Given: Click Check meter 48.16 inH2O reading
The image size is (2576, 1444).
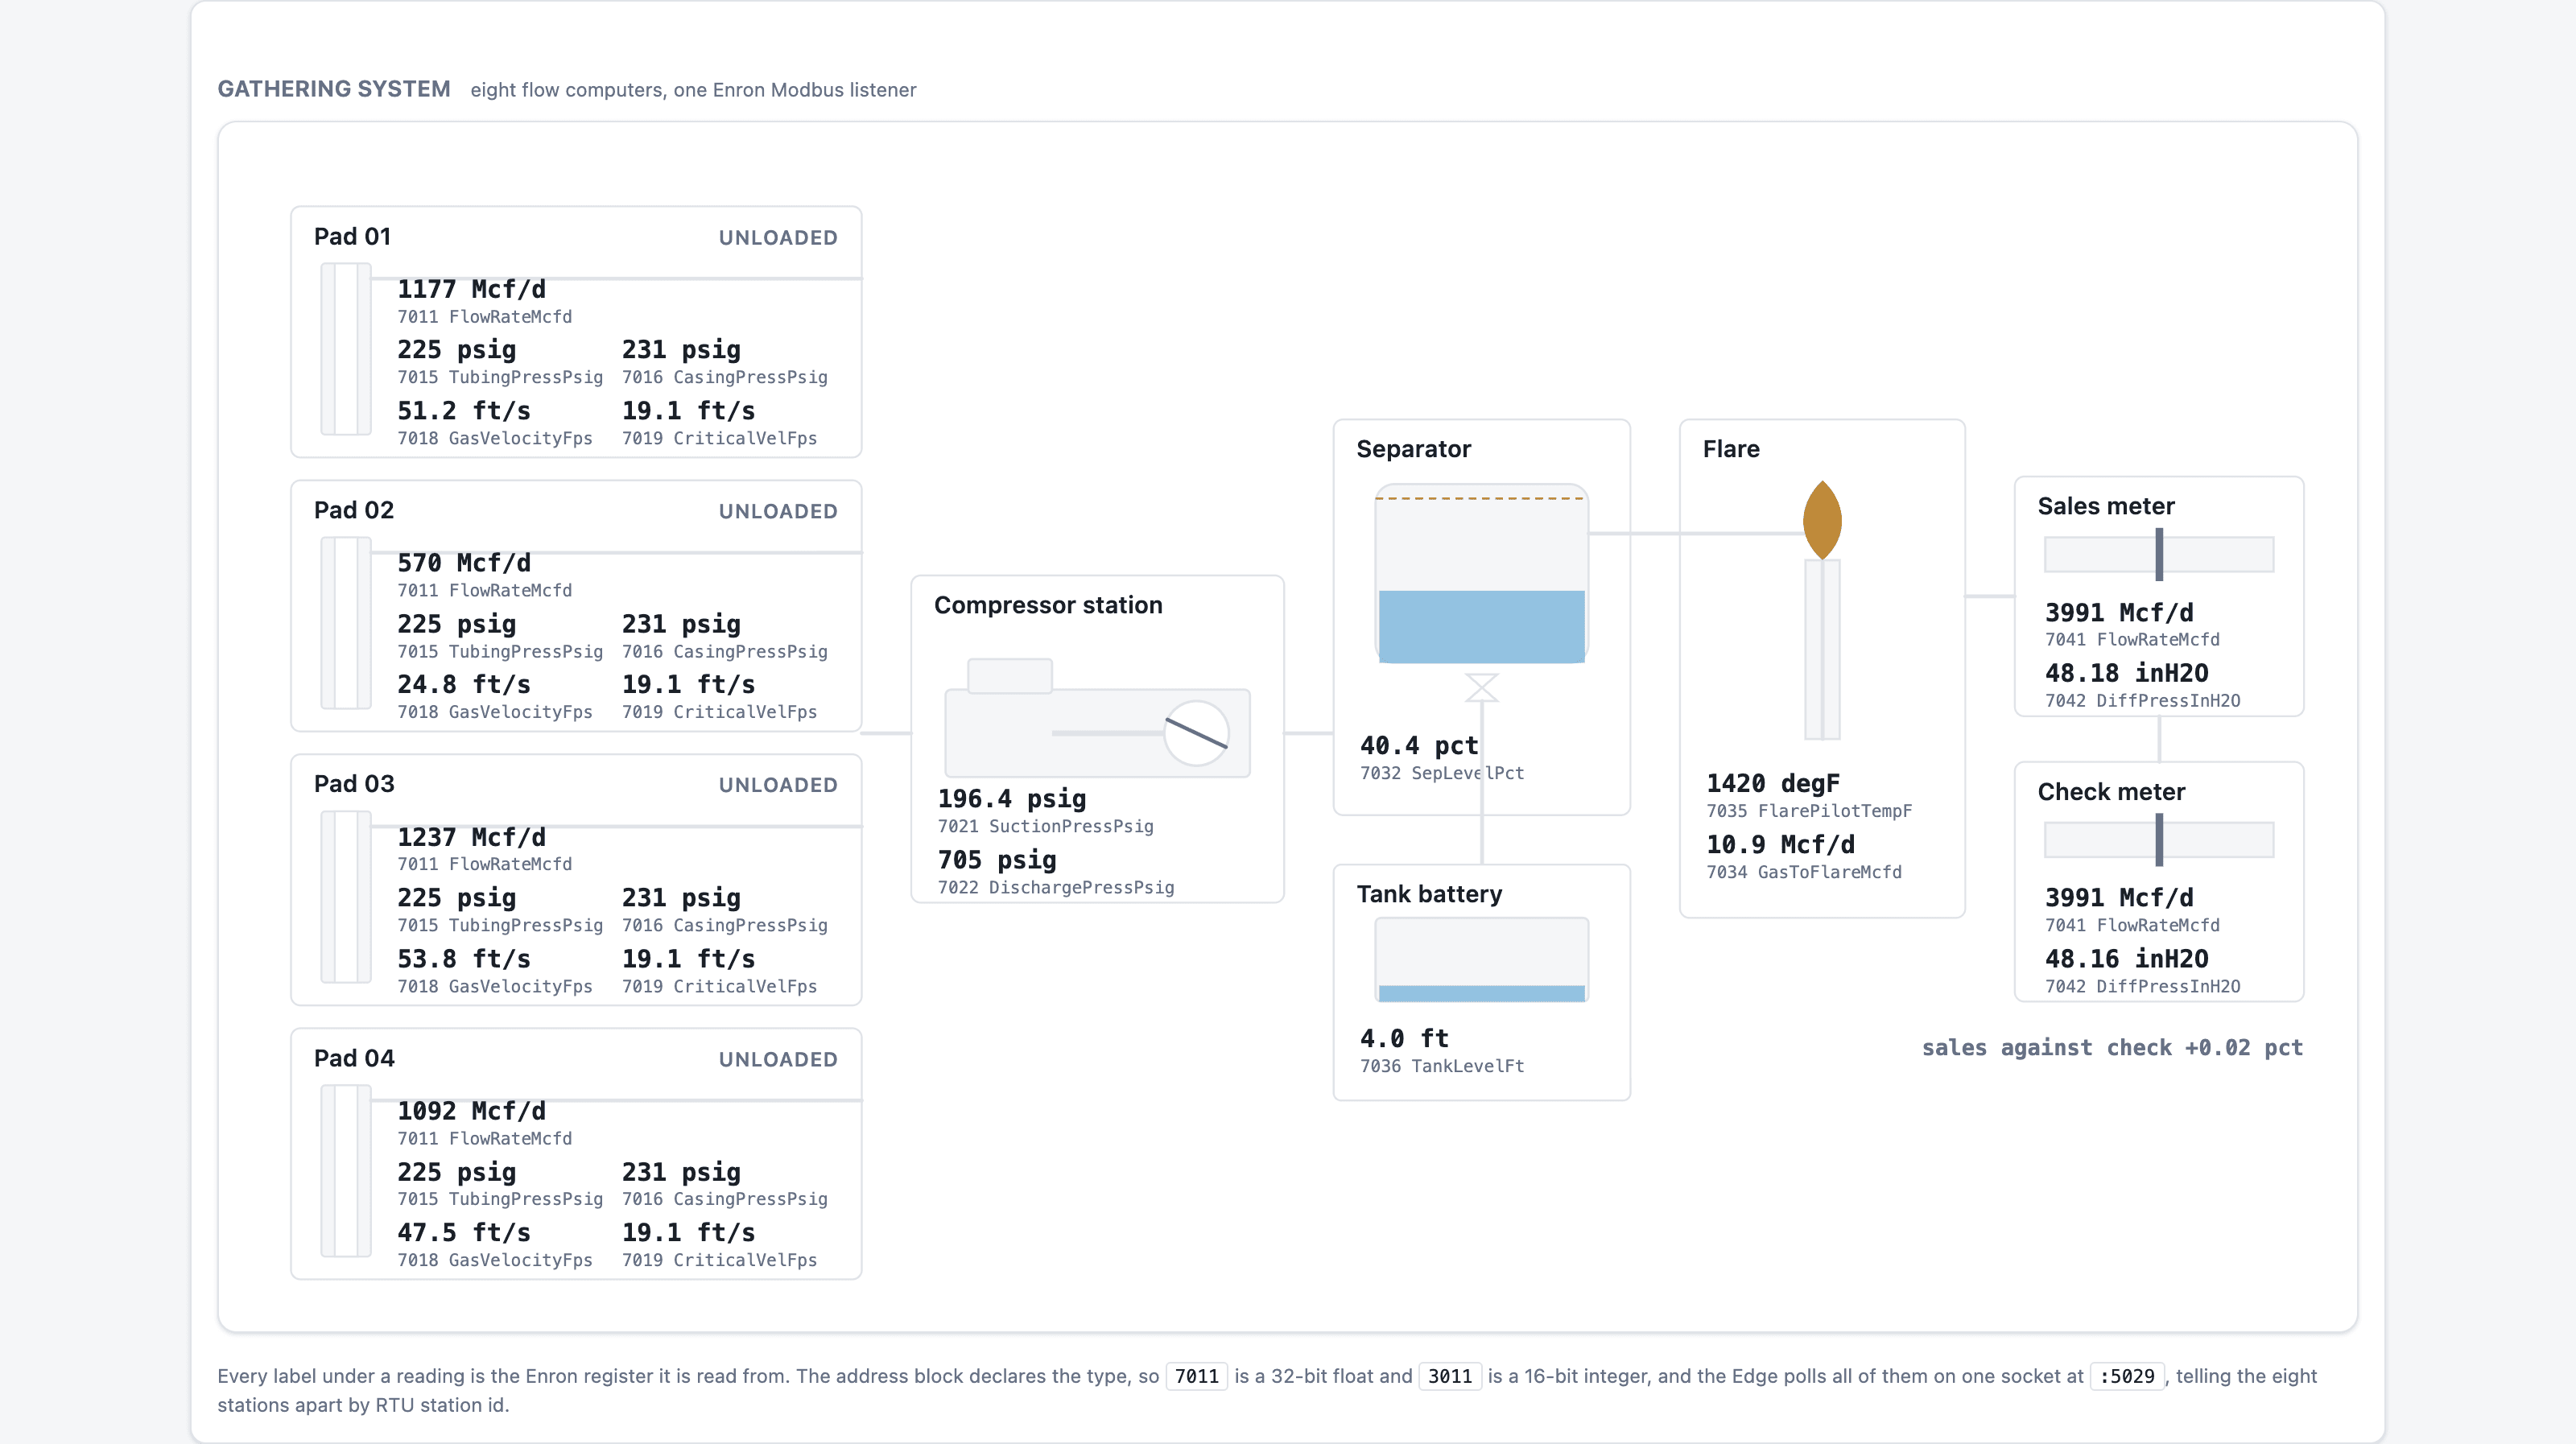Looking at the screenshot, I should click(2127, 959).
